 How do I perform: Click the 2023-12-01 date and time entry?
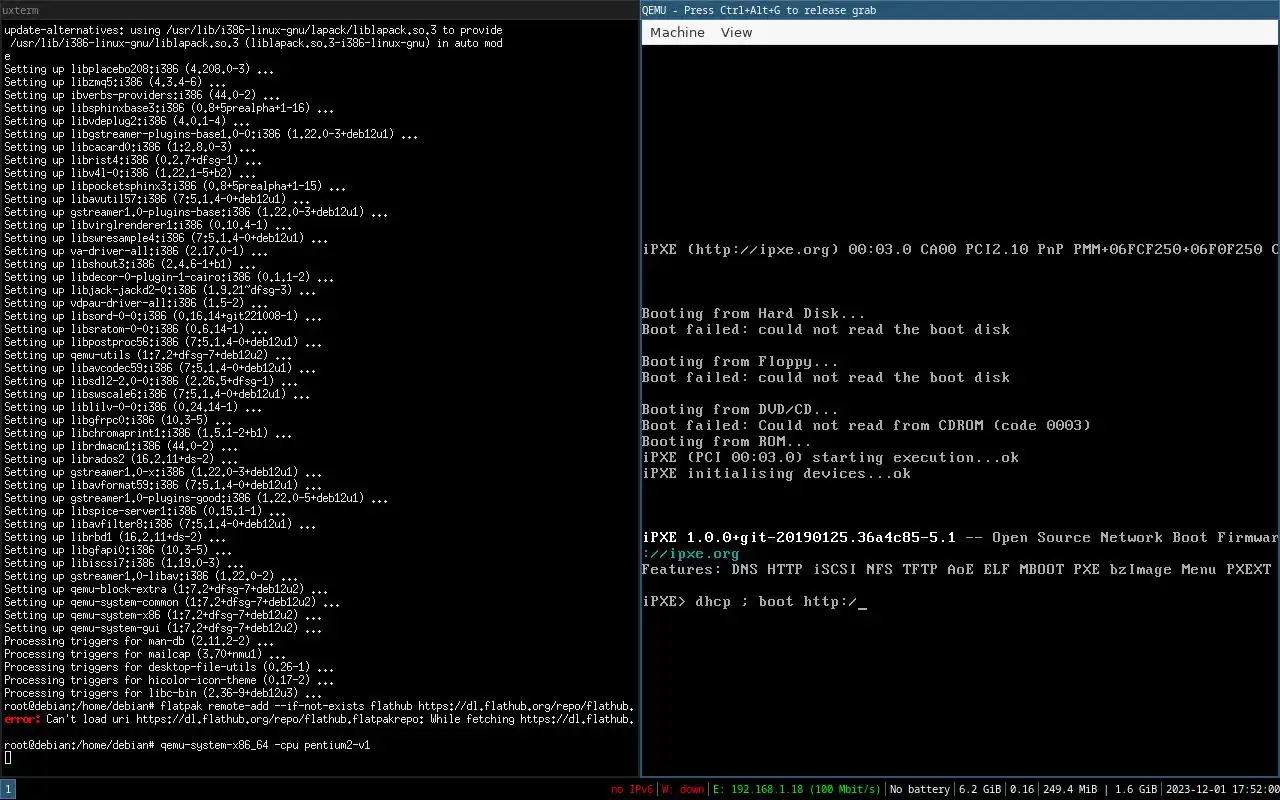[1222, 789]
